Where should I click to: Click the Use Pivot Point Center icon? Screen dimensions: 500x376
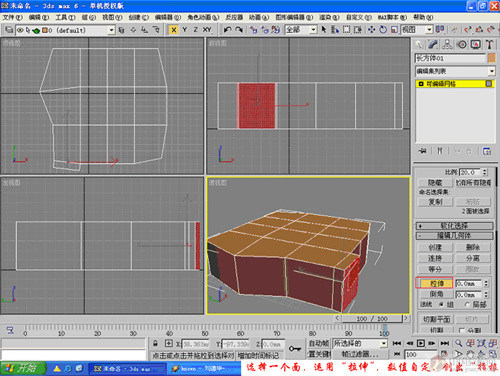pyautogui.click(x=440, y=30)
